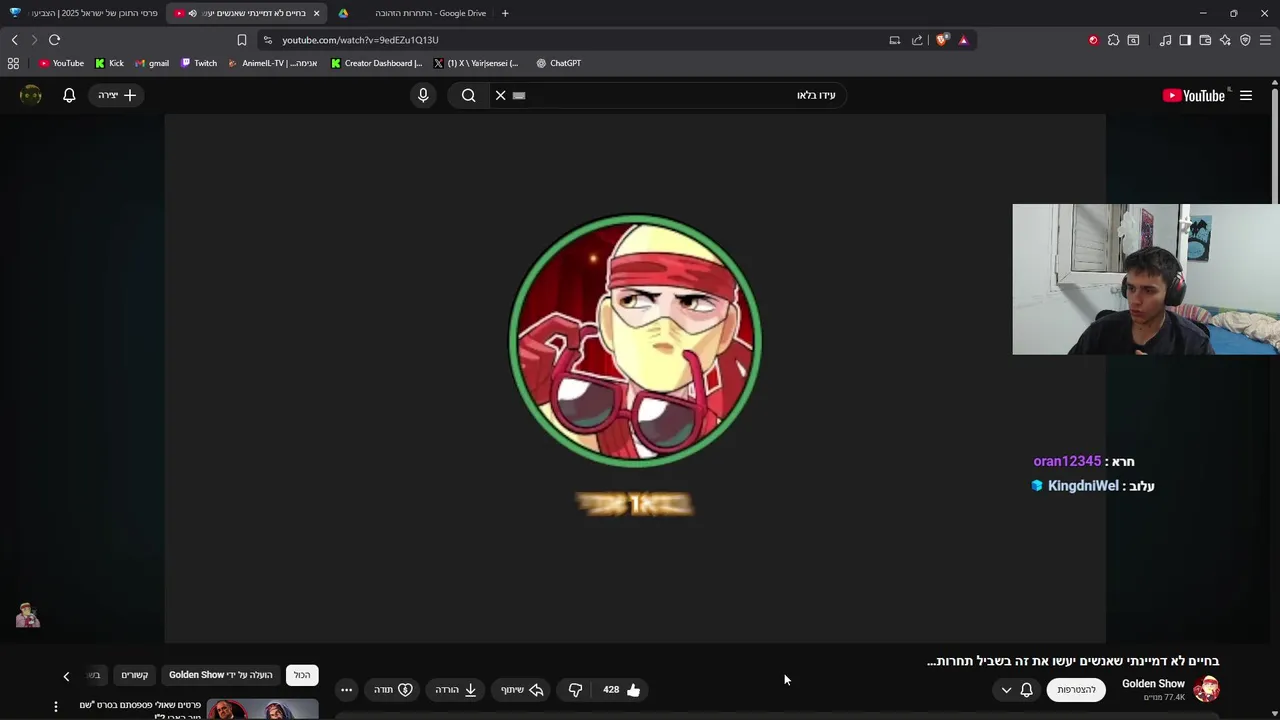Image resolution: width=1280 pixels, height=720 pixels.
Task: Open Twitch bookmark
Action: coord(199,63)
